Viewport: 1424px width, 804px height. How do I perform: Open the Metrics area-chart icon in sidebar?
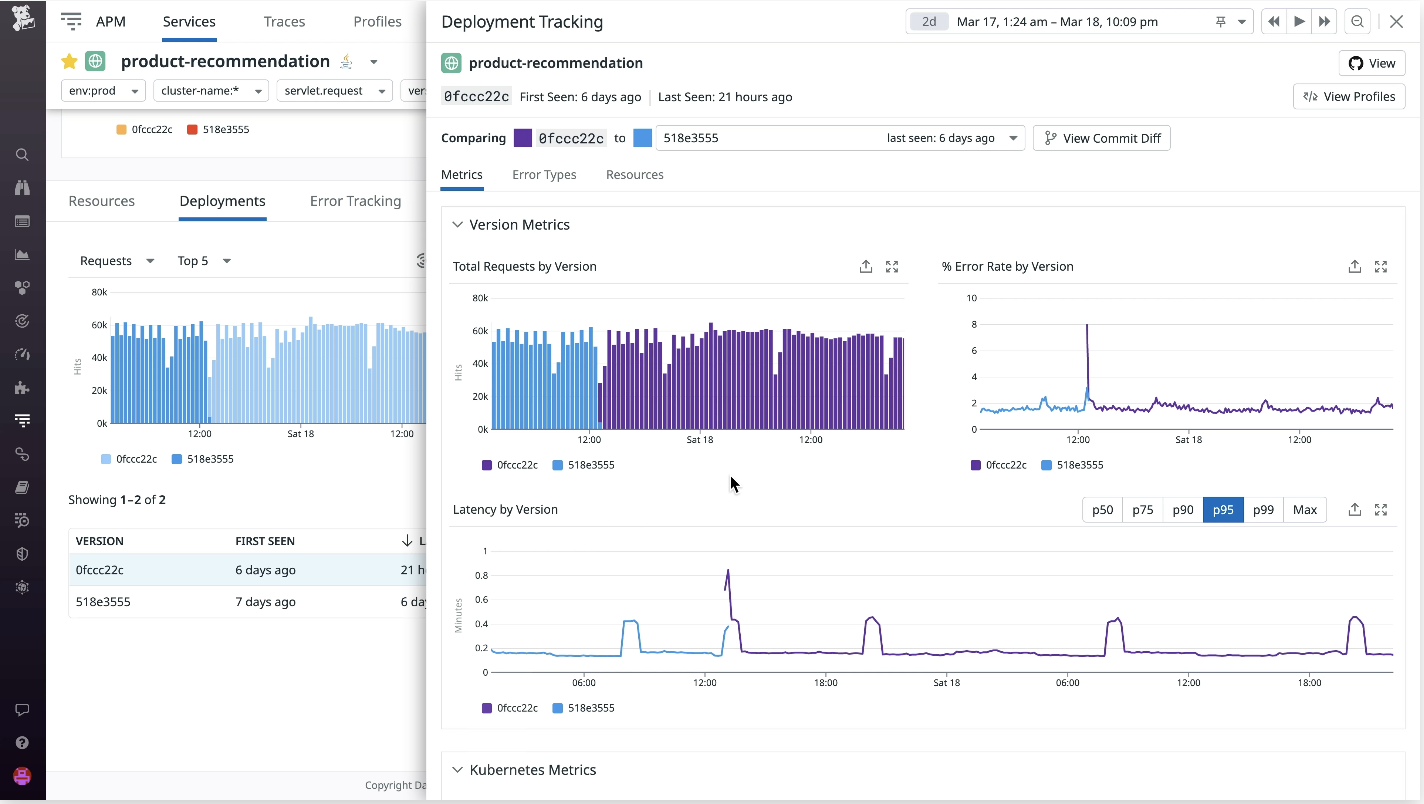[22, 254]
